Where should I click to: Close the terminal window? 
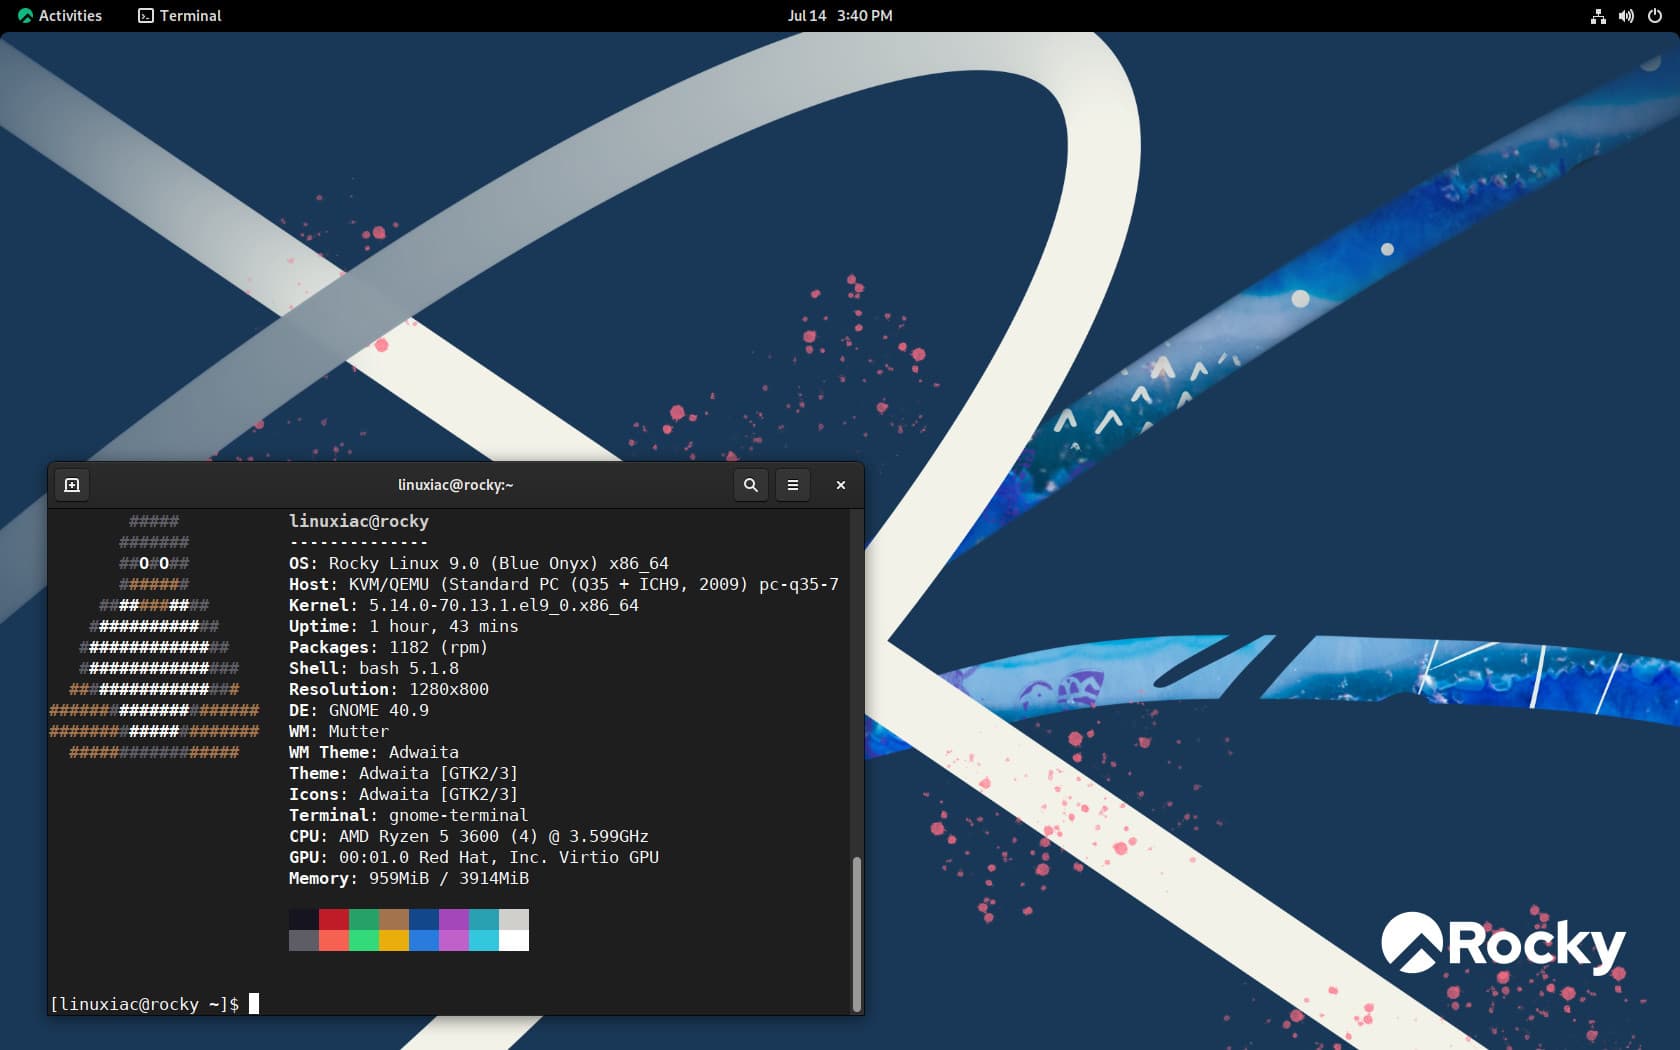pyautogui.click(x=840, y=485)
